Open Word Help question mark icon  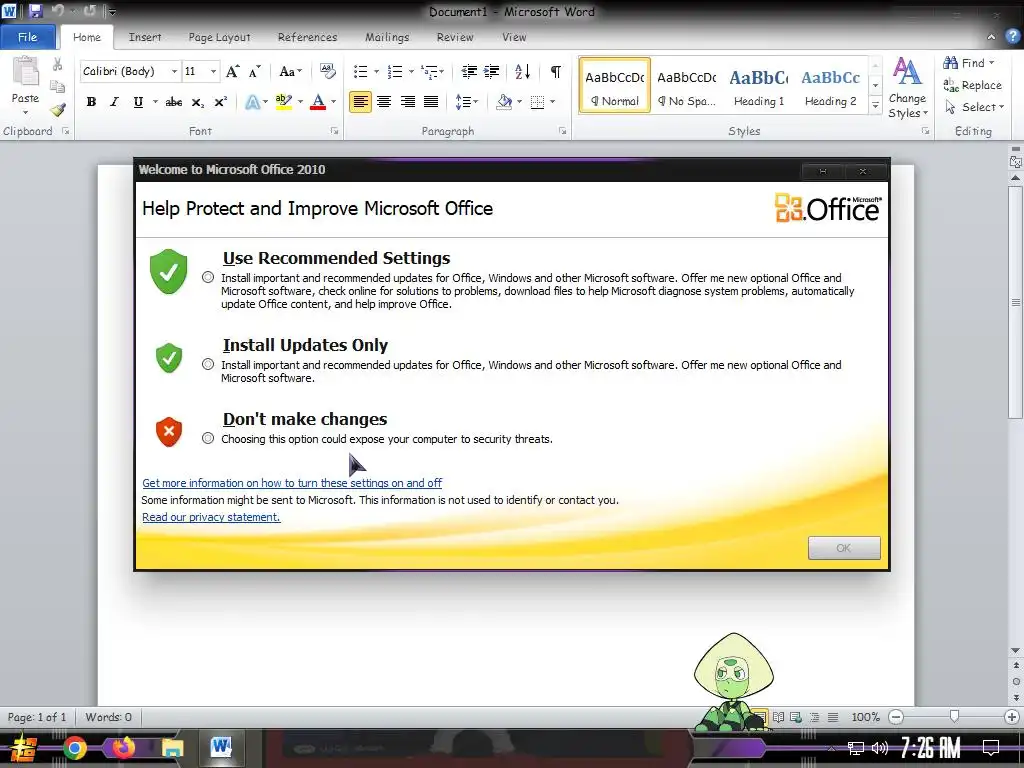coord(1012,37)
